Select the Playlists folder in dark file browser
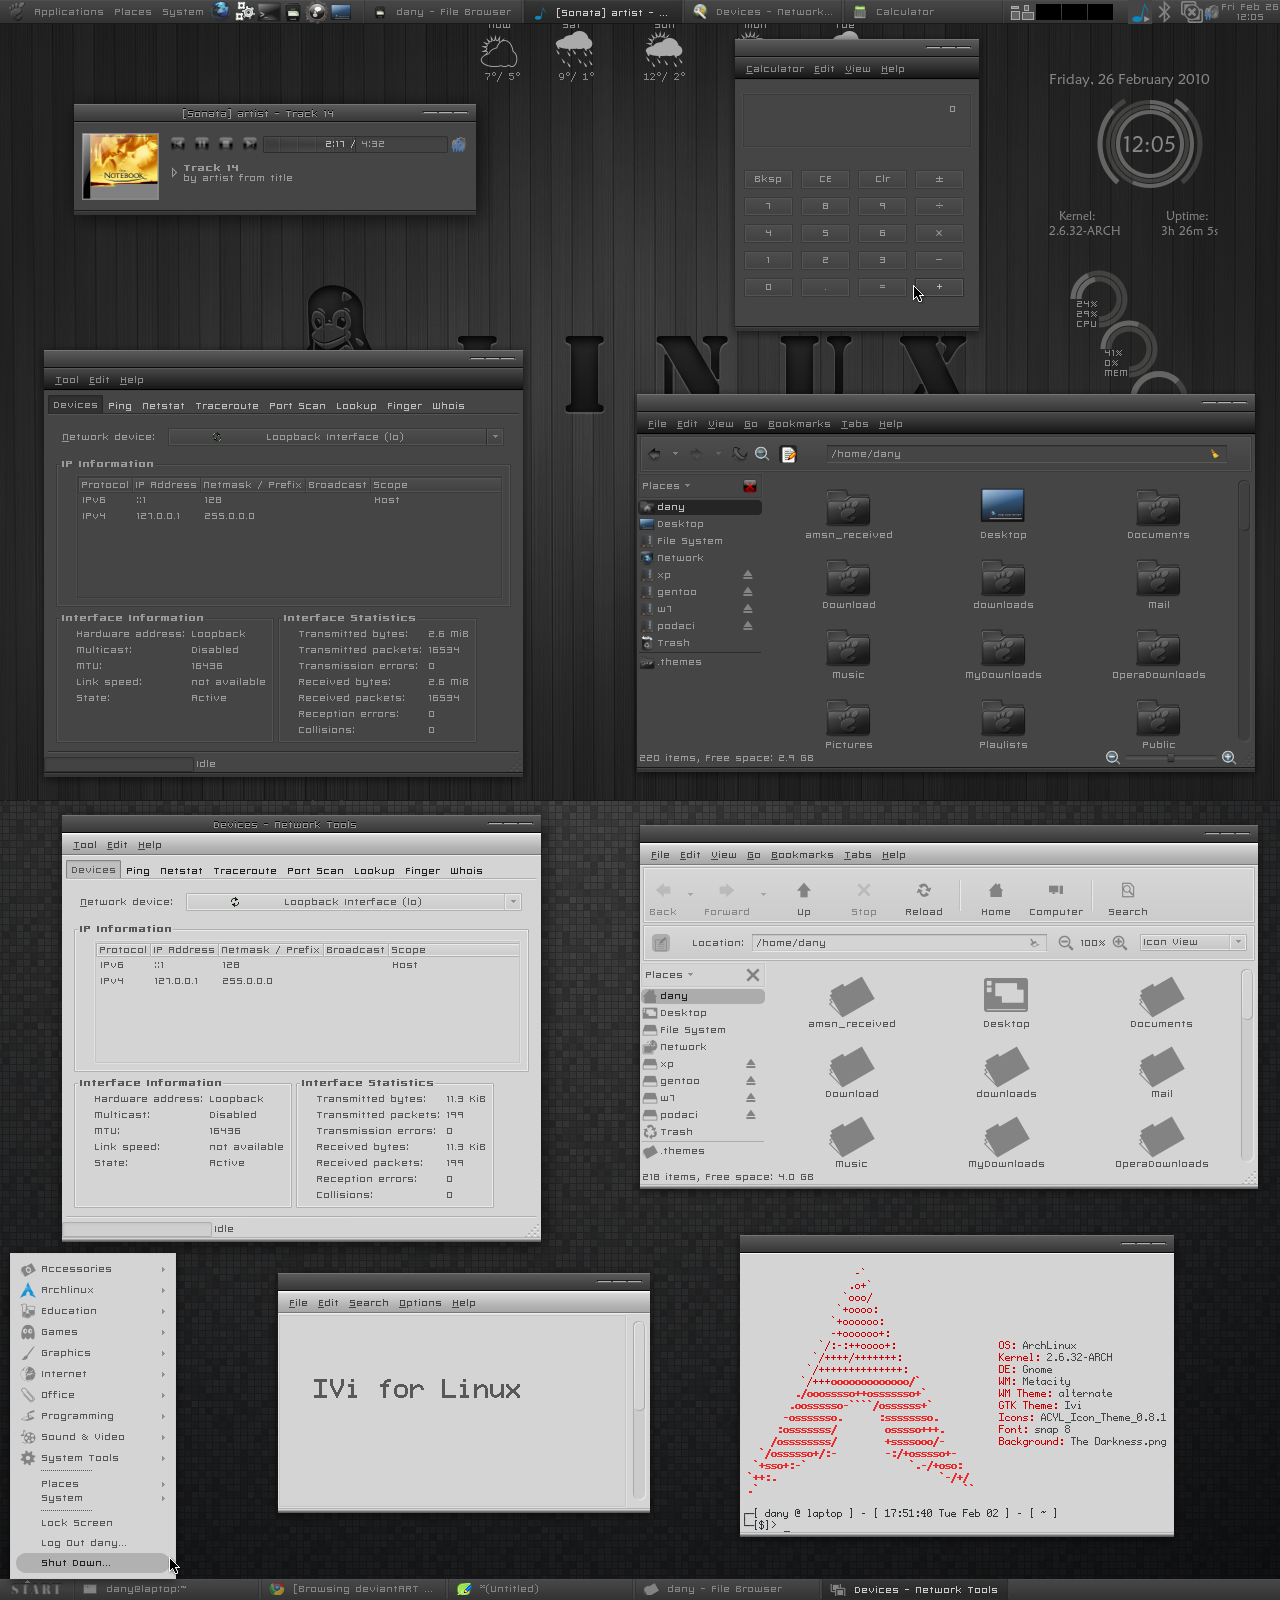The image size is (1280, 1600). point(1003,725)
